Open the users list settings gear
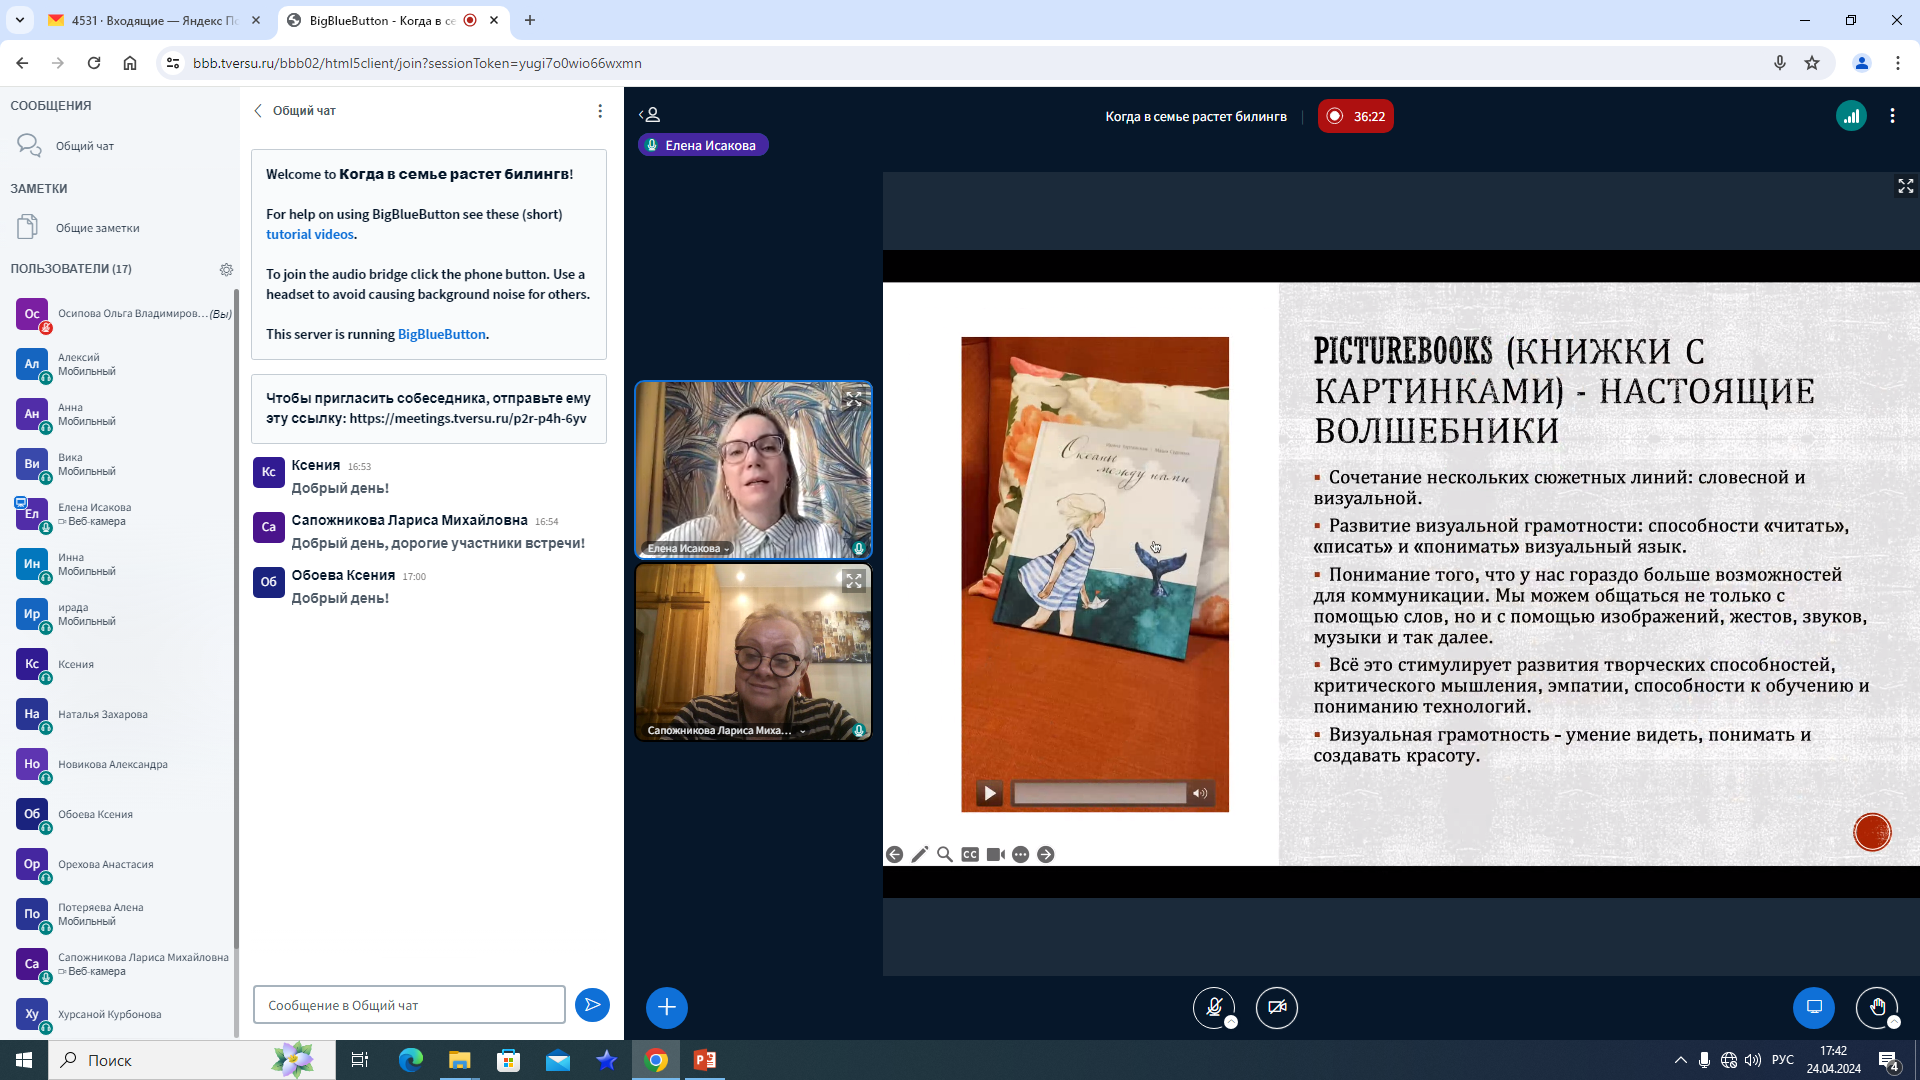 226,269
